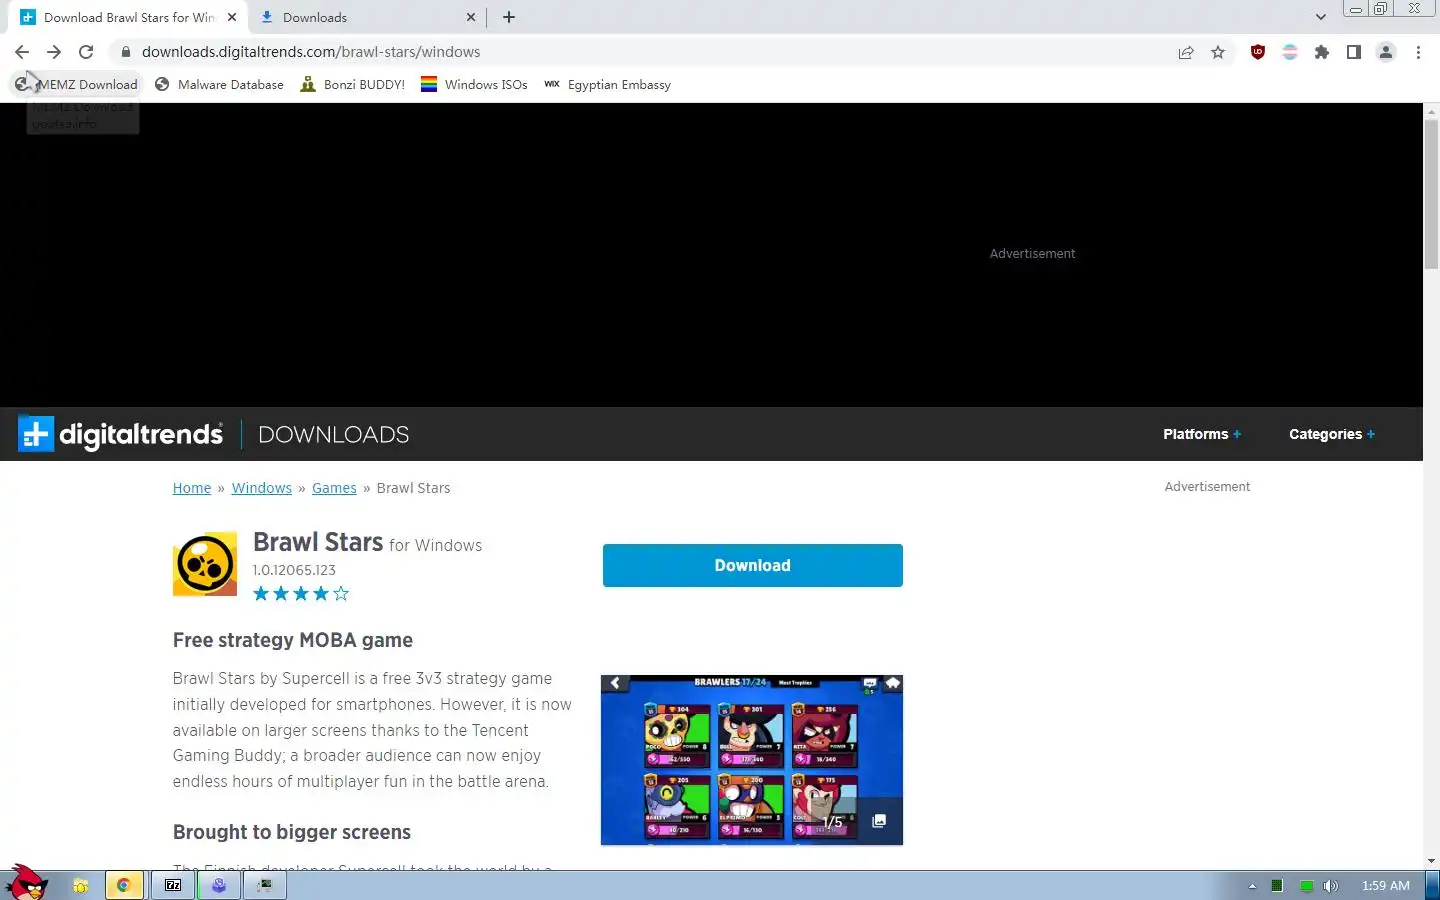Viewport: 1440px width, 900px height.
Task: Open the share page icon in address bar
Action: pyautogui.click(x=1186, y=52)
